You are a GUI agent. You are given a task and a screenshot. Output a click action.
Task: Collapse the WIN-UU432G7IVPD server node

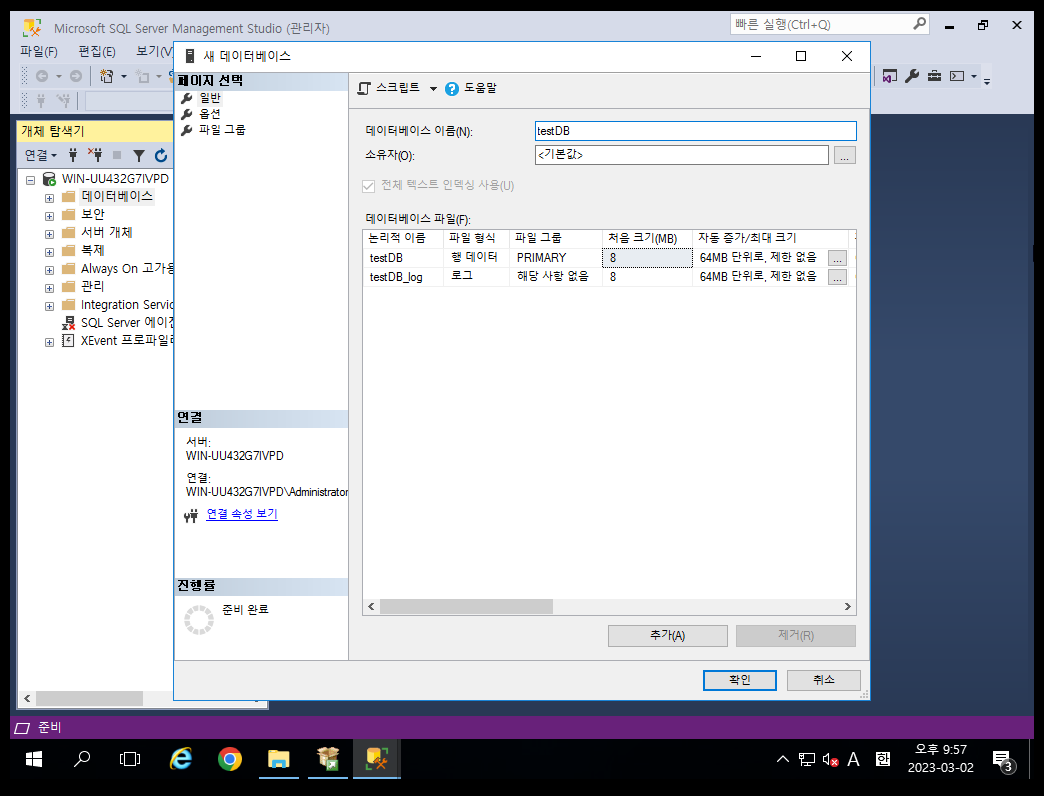[x=31, y=180]
